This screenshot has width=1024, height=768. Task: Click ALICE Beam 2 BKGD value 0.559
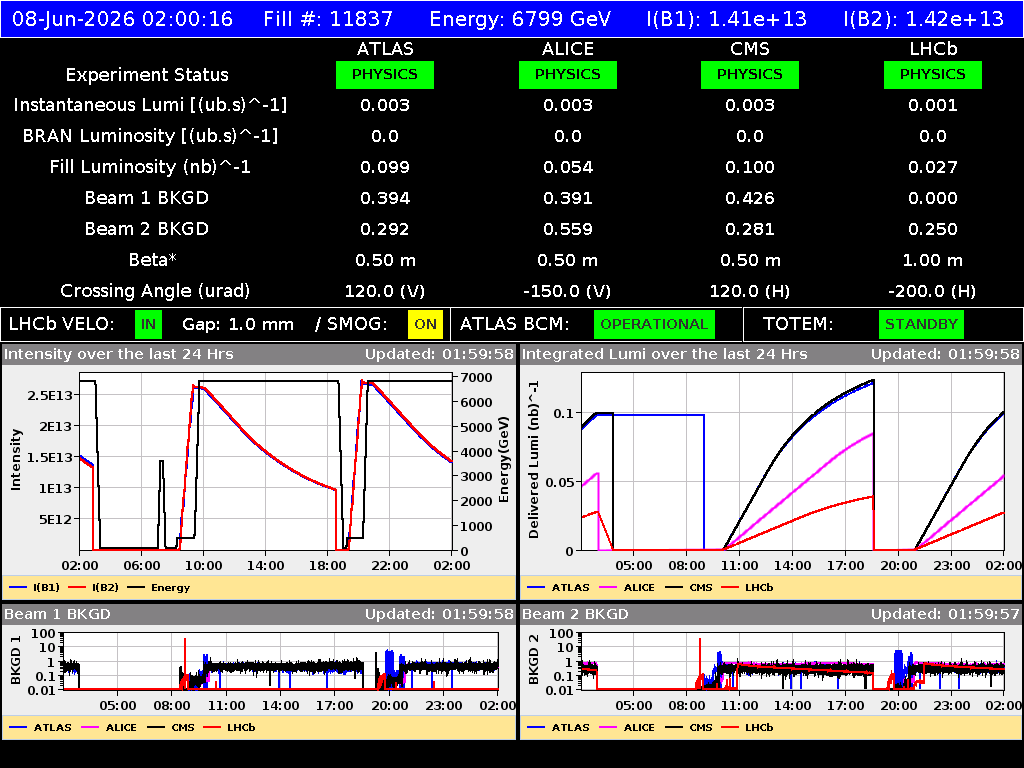(568, 229)
